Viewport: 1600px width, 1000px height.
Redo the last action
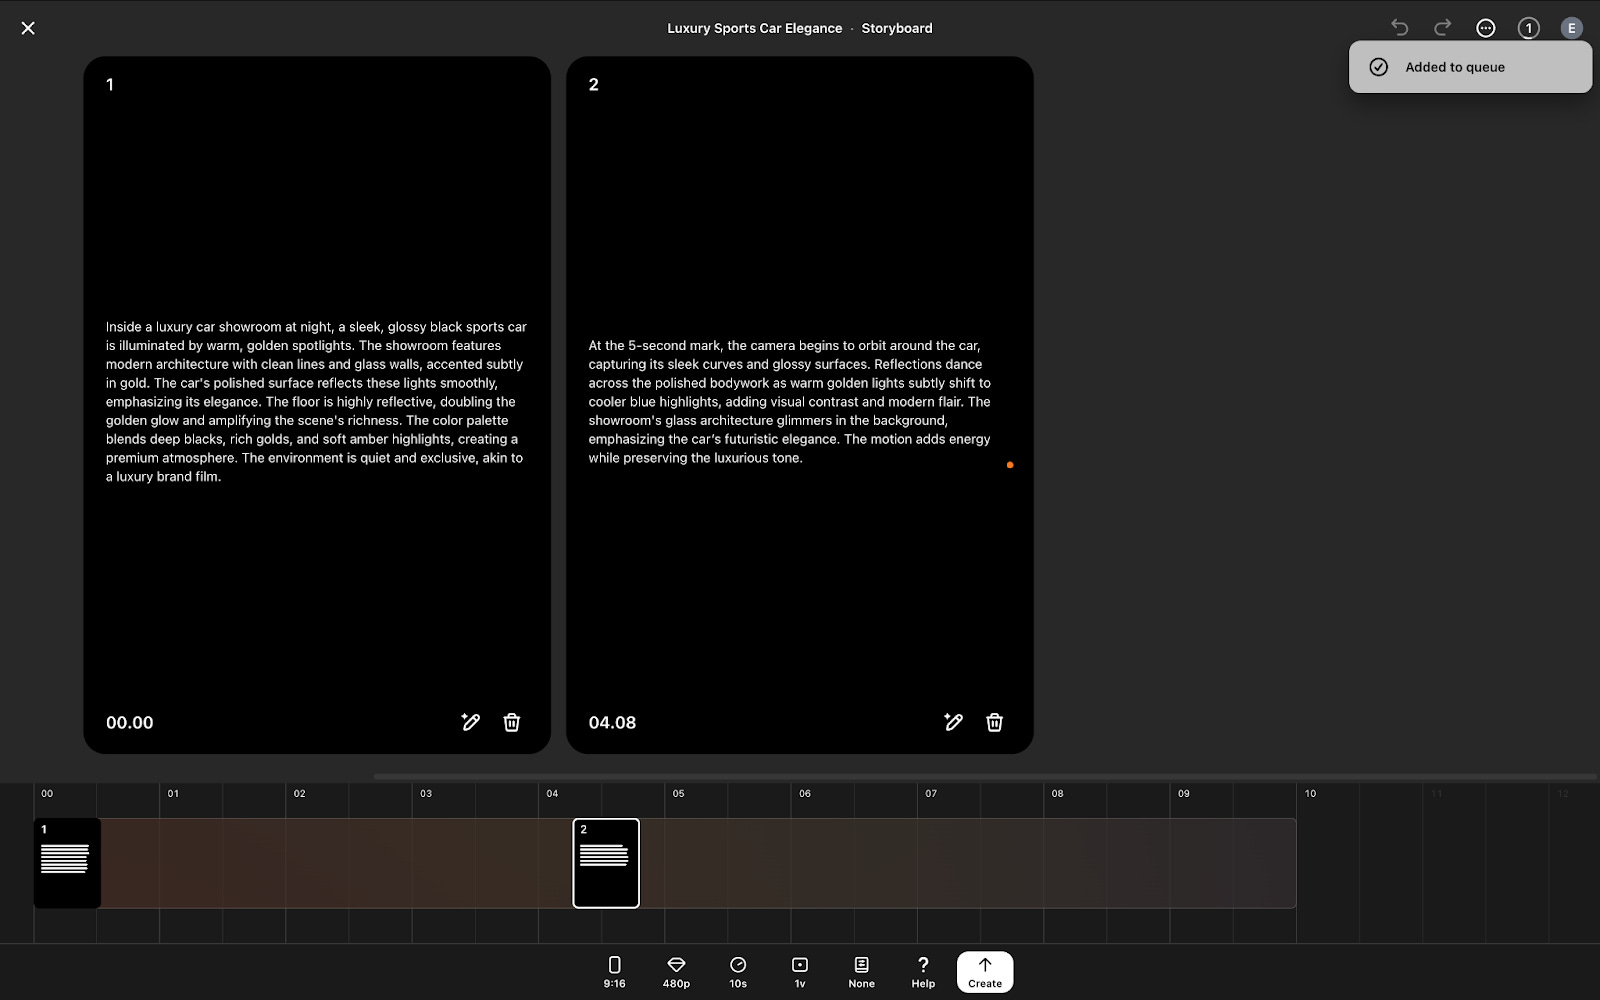tap(1443, 28)
